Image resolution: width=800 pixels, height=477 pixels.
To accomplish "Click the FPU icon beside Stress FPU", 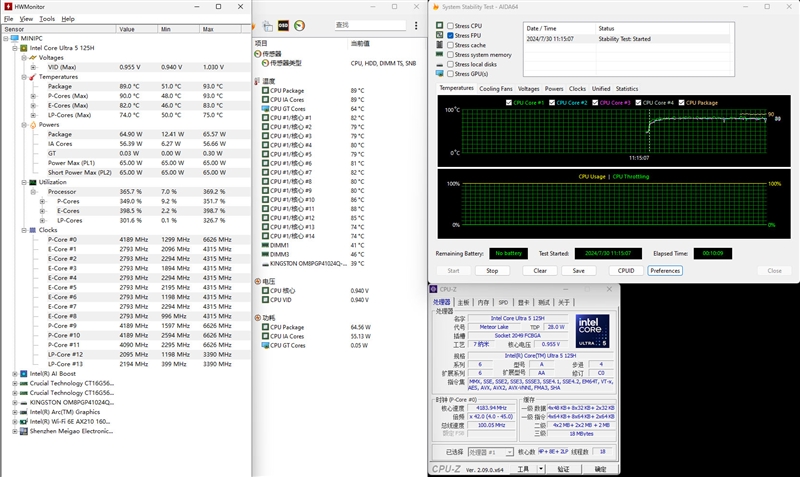I will click(439, 35).
